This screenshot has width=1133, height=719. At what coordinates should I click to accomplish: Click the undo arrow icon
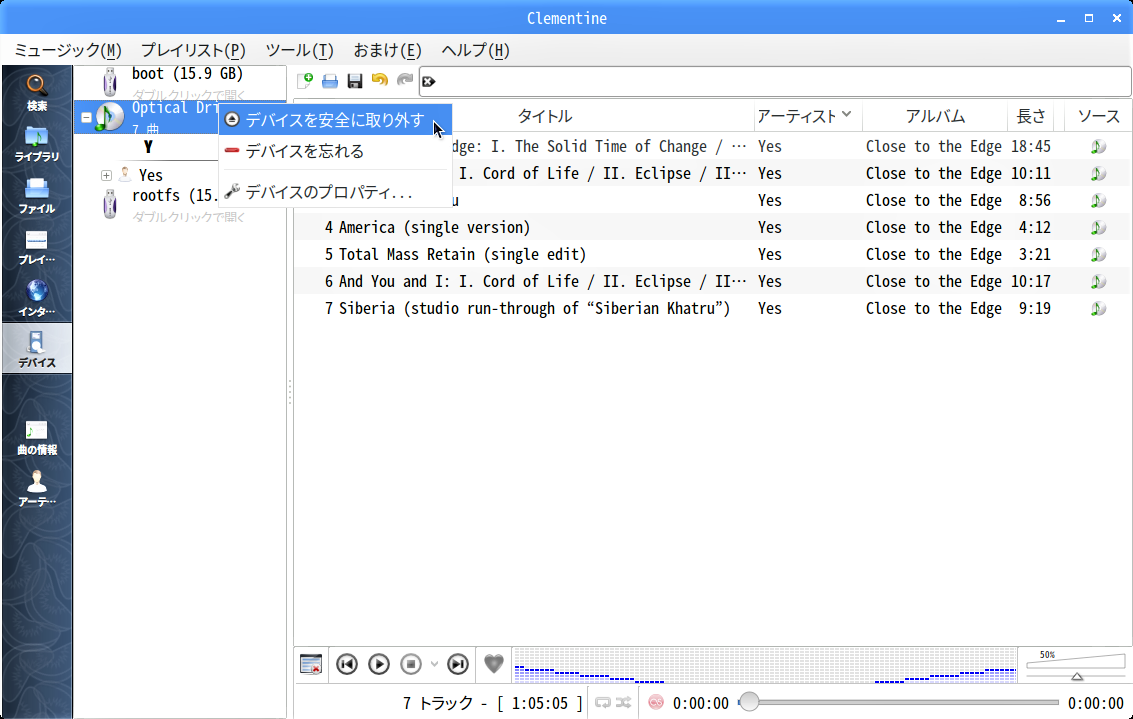[379, 80]
